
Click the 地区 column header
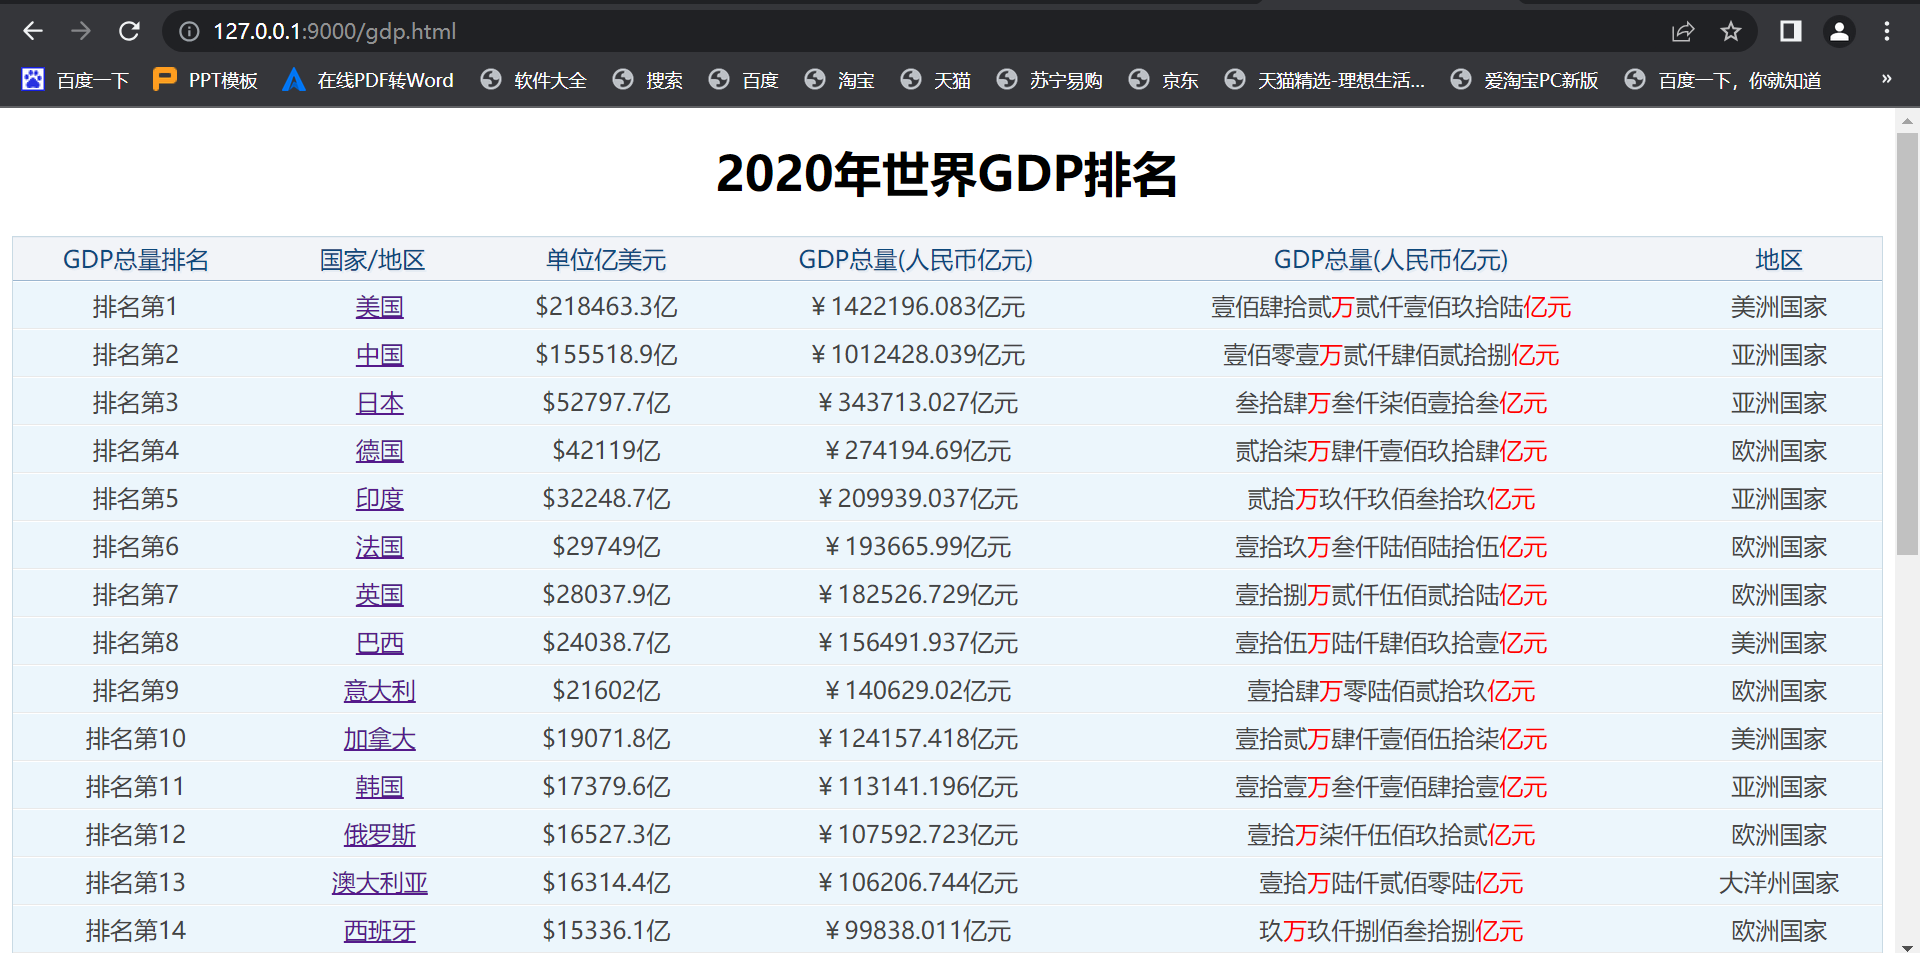1779,260
